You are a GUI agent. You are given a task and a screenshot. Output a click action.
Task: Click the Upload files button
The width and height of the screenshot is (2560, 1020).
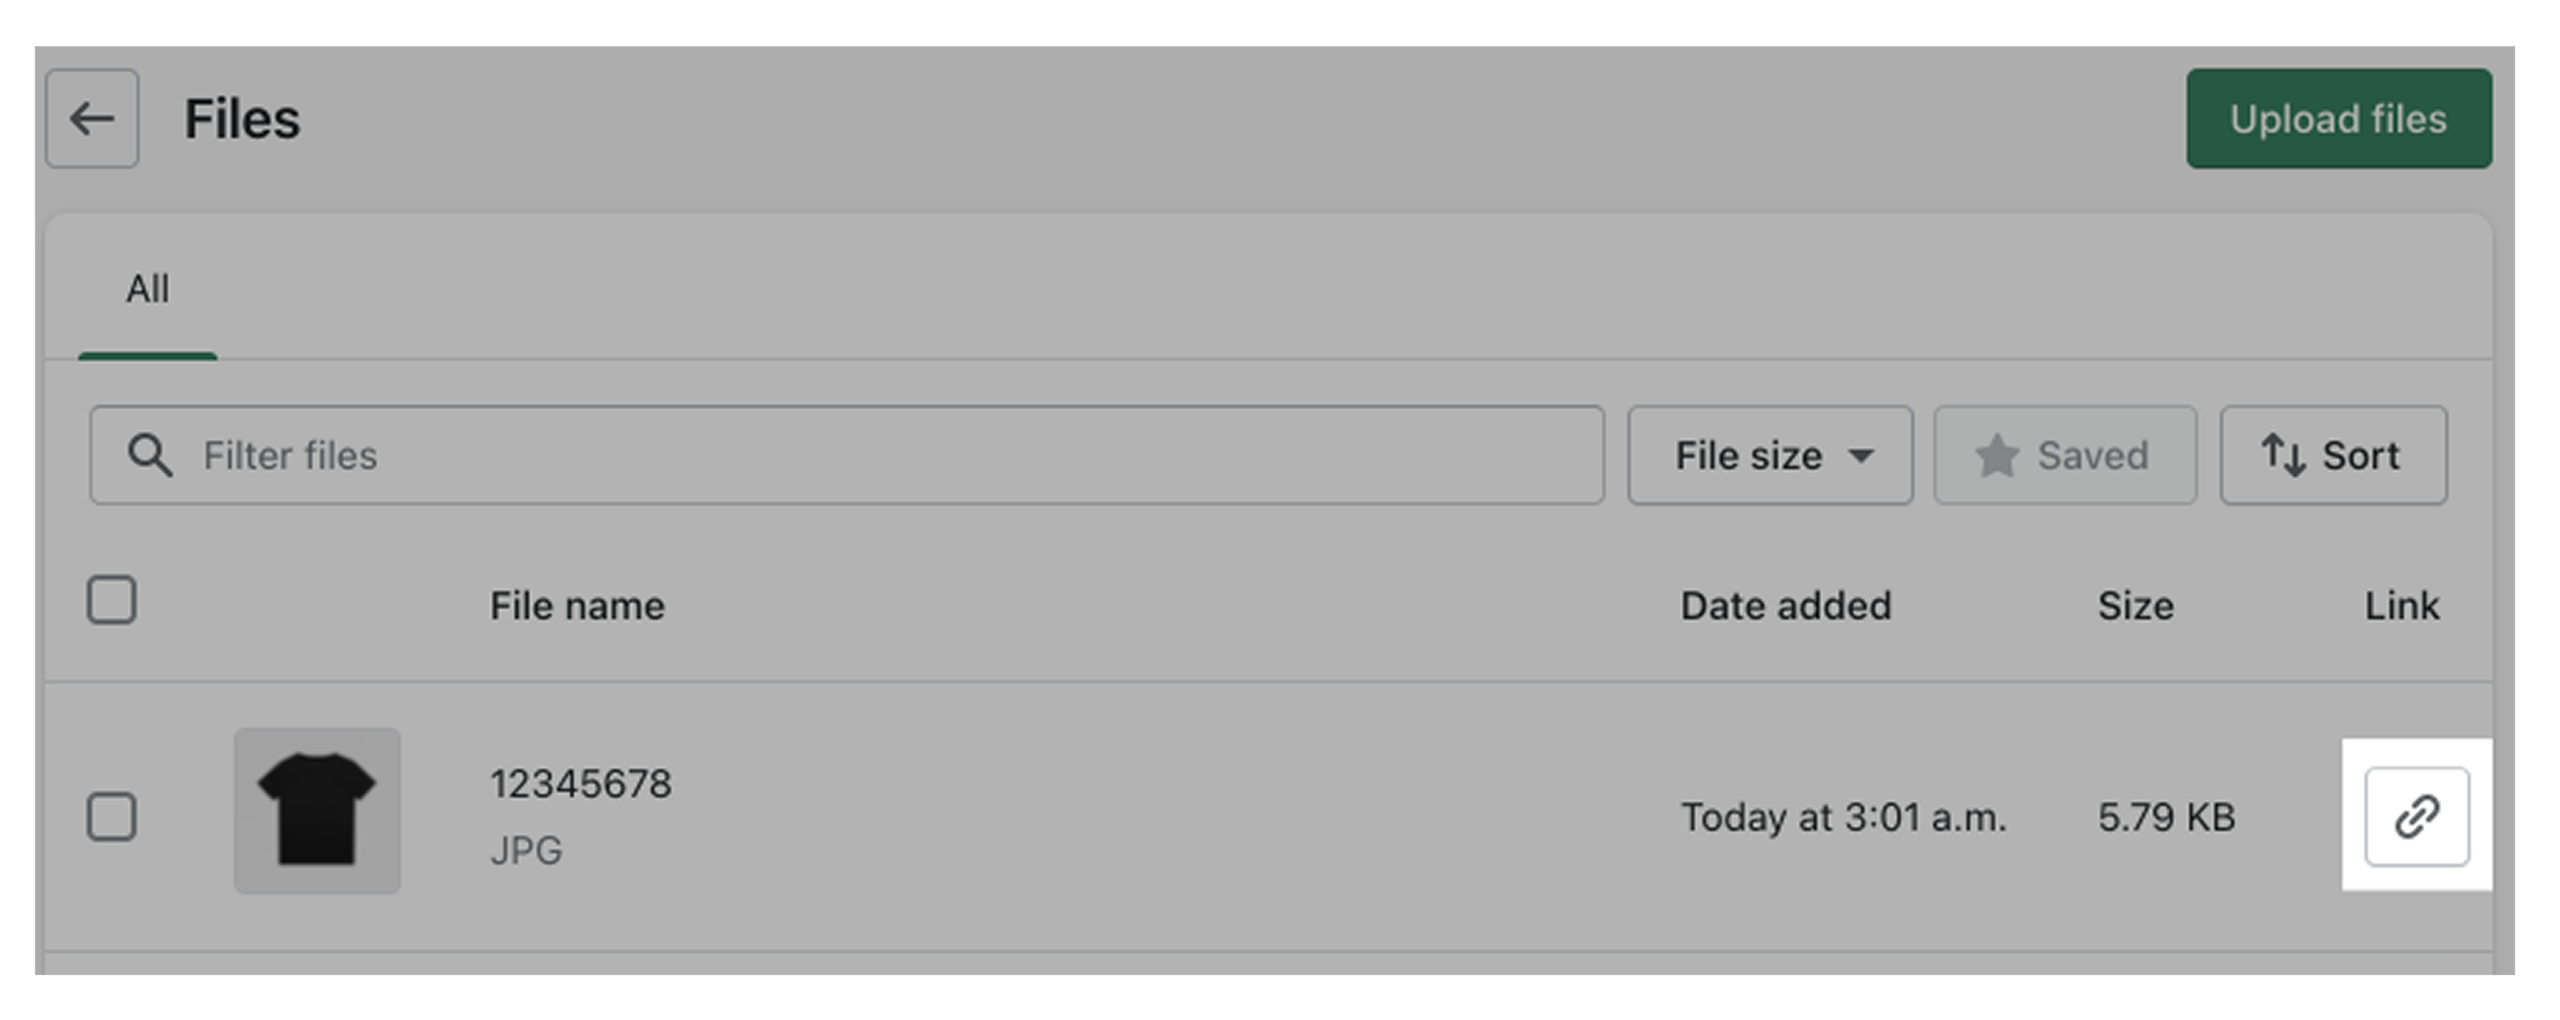2338,118
